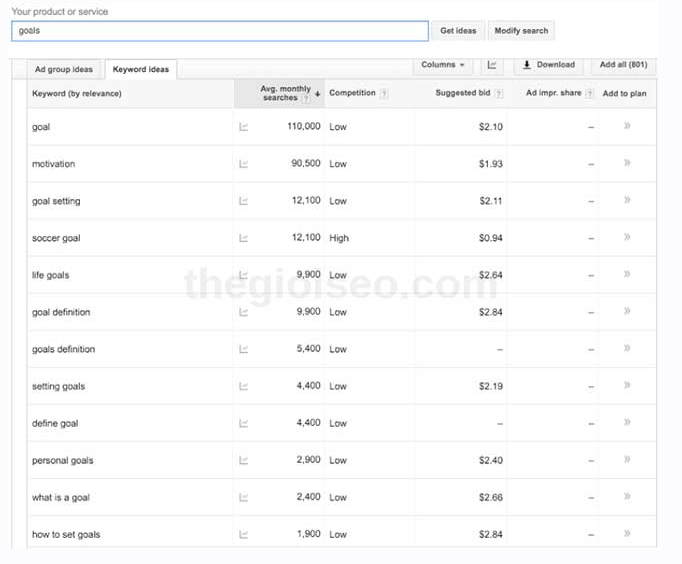The height and width of the screenshot is (564, 682).
Task: Open trend chart icon for 'goal setting' row
Action: pyautogui.click(x=244, y=201)
